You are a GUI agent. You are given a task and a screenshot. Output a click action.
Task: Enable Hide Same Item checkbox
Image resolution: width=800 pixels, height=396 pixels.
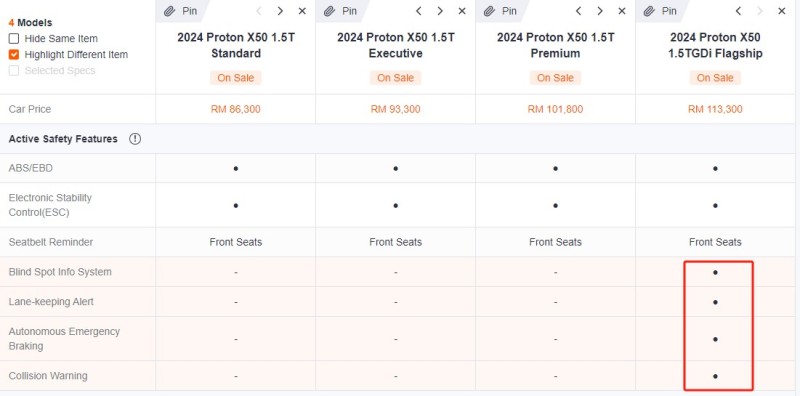click(14, 39)
